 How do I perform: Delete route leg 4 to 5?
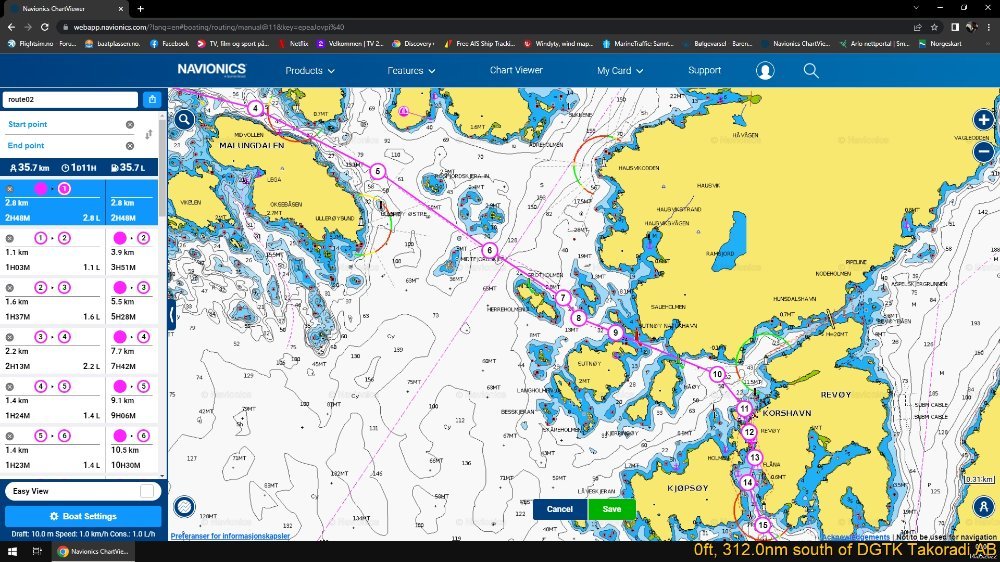click(x=10, y=387)
